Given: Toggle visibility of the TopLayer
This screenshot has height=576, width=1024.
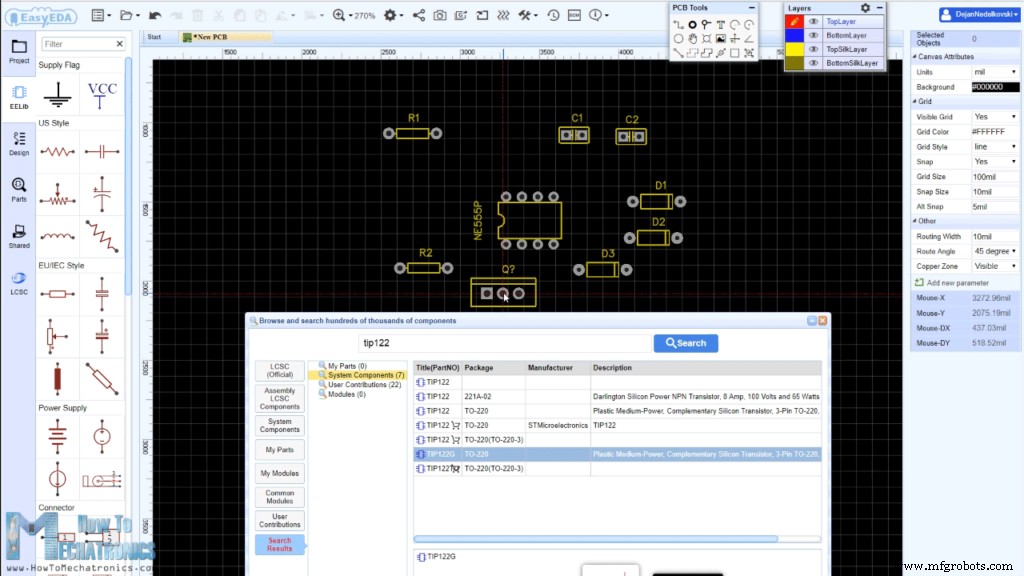Looking at the screenshot, I should point(814,21).
